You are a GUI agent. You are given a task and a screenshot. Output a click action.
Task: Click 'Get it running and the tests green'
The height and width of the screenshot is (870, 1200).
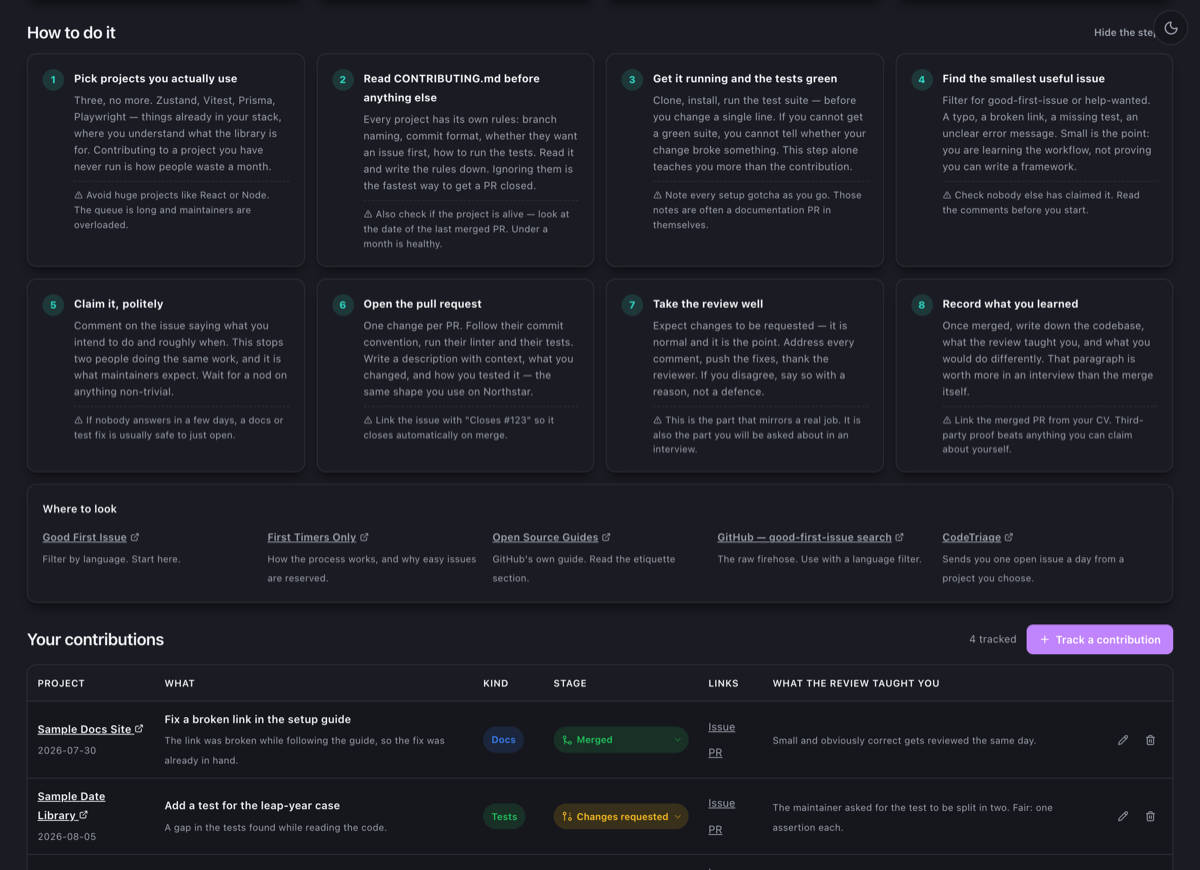point(745,78)
